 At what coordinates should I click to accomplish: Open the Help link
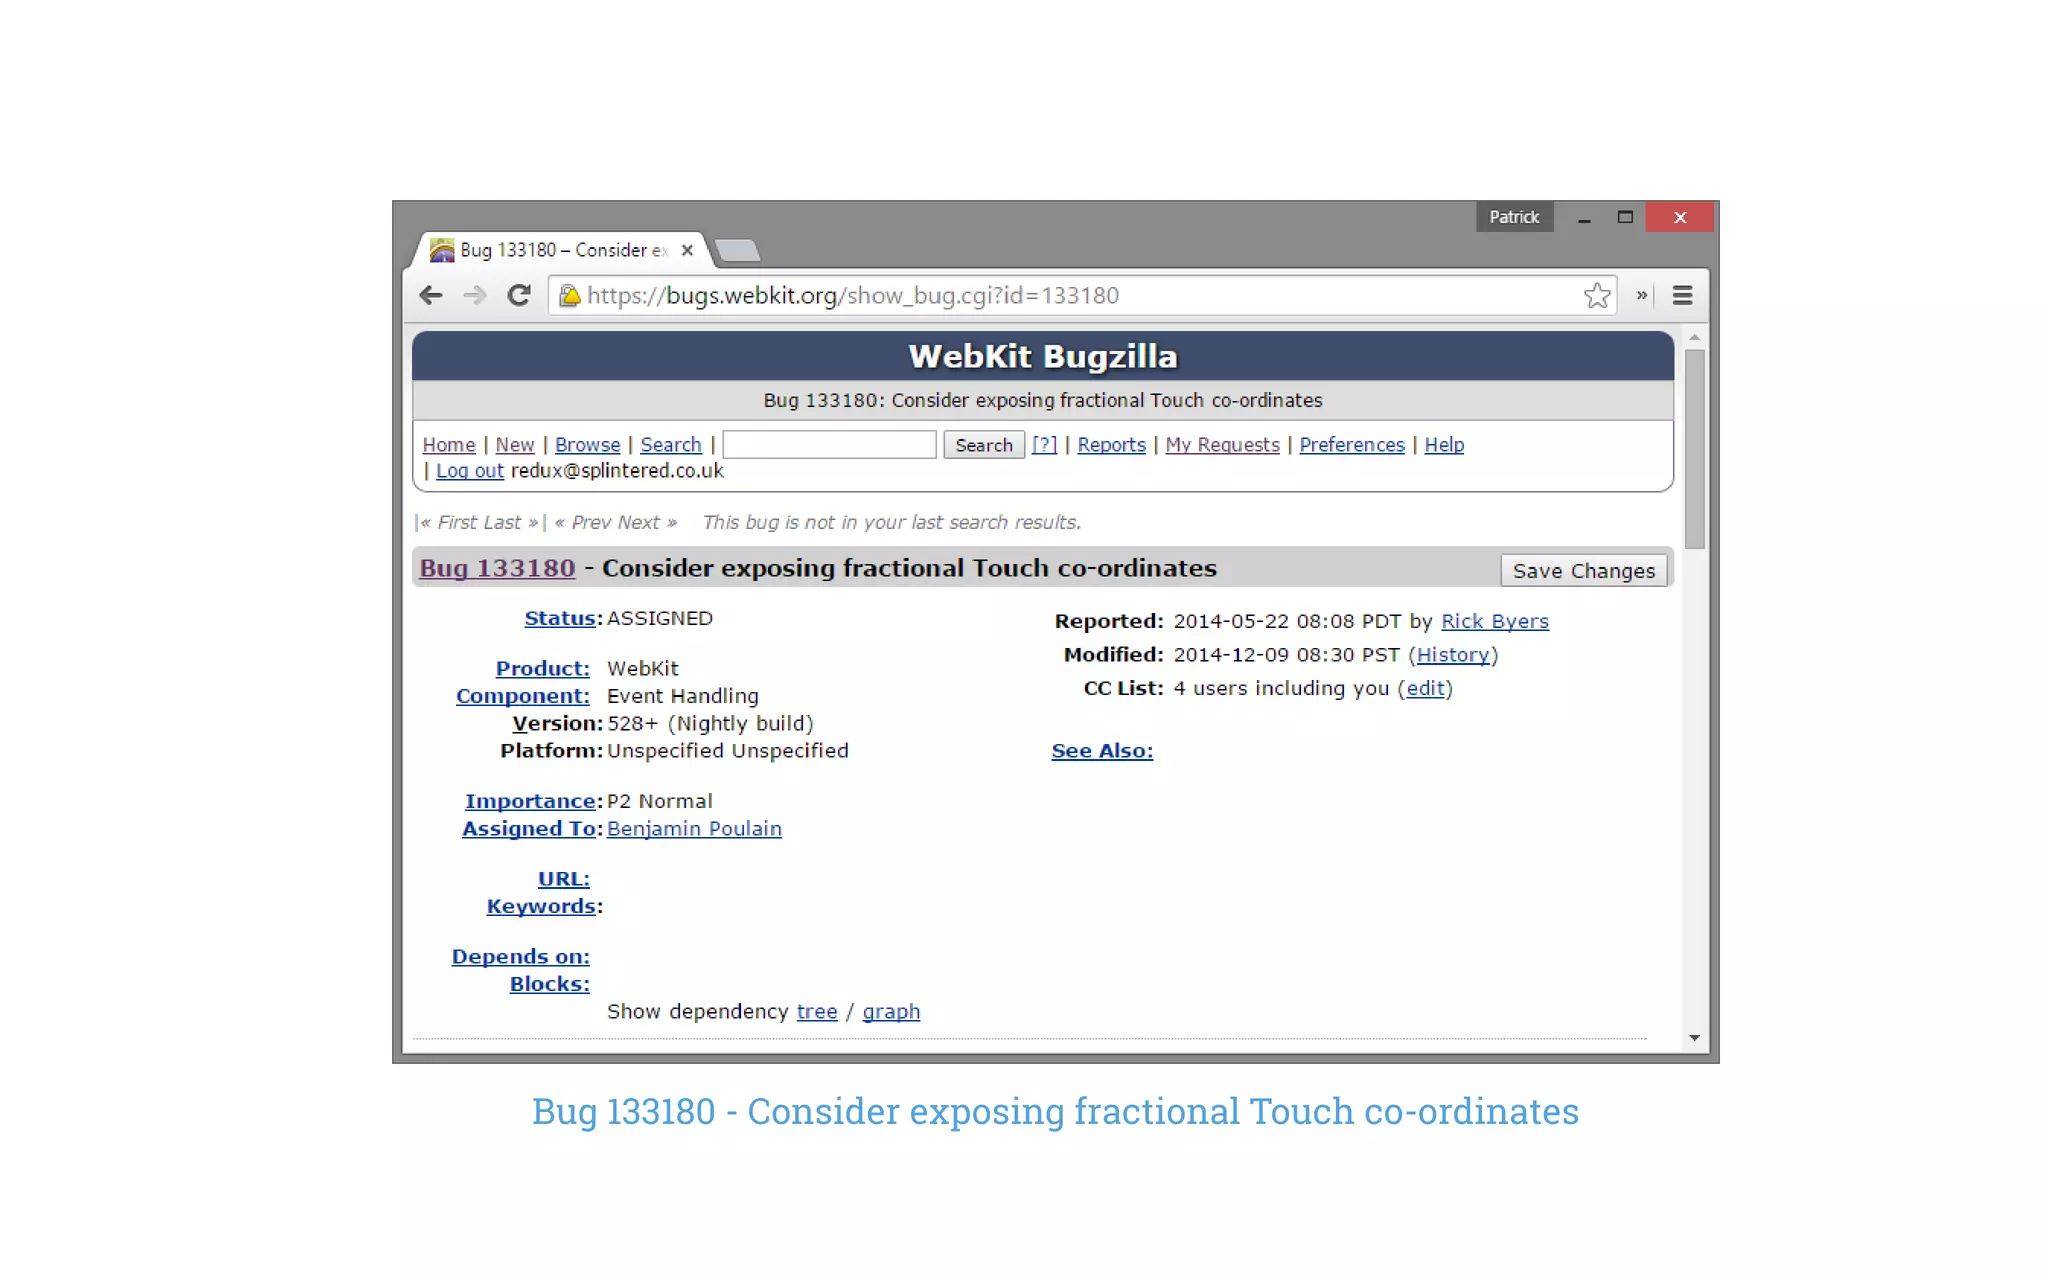click(1444, 445)
